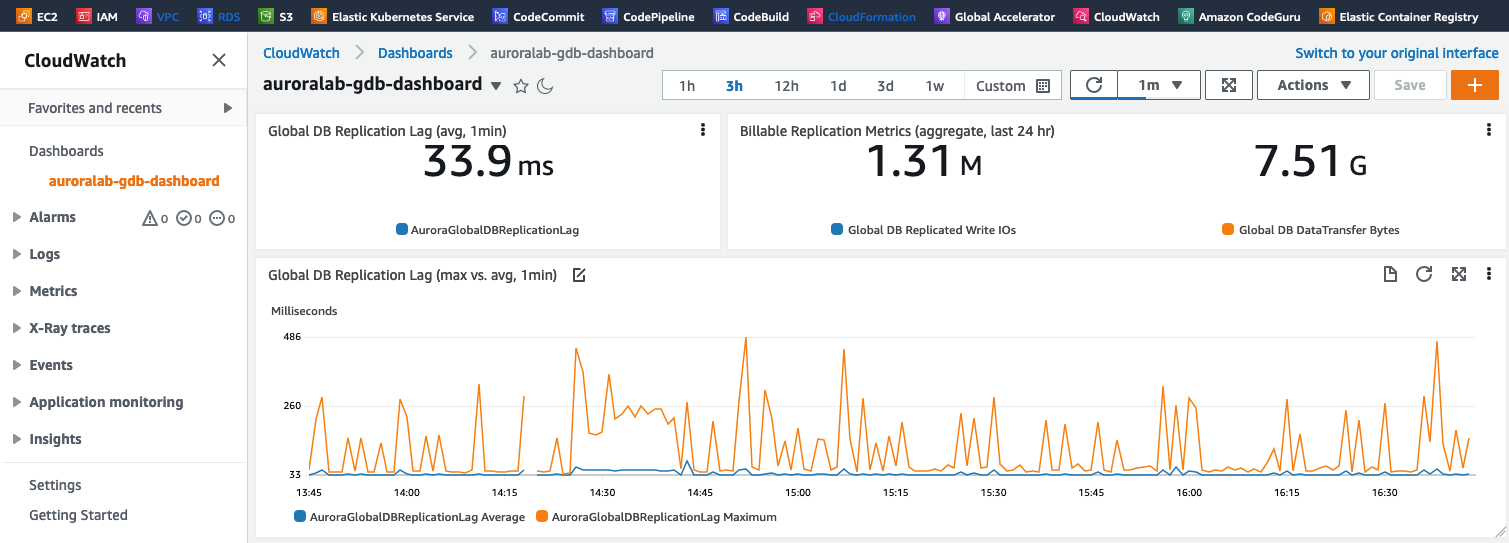Image resolution: width=1509 pixels, height=543 pixels.
Task: Refresh the dashboard
Action: pyautogui.click(x=1094, y=85)
